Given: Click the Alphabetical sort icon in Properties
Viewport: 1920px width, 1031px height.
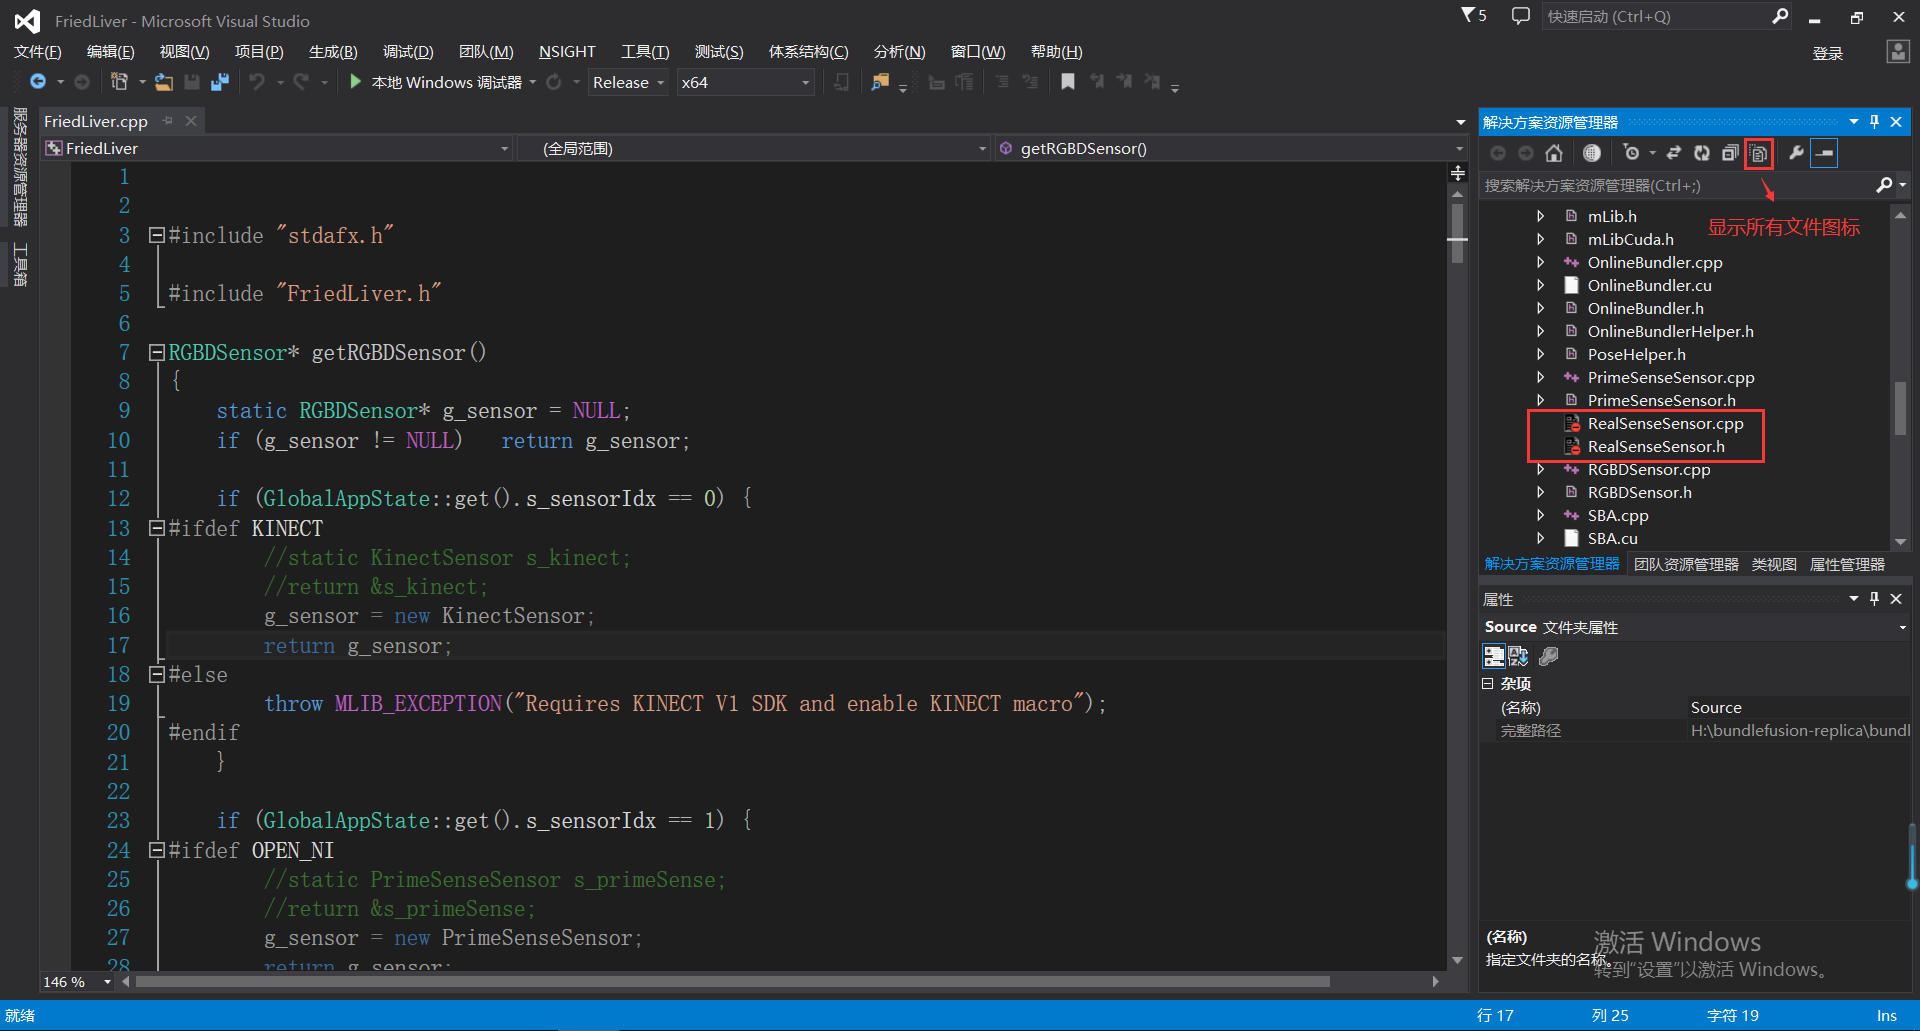Looking at the screenshot, I should tap(1518, 656).
